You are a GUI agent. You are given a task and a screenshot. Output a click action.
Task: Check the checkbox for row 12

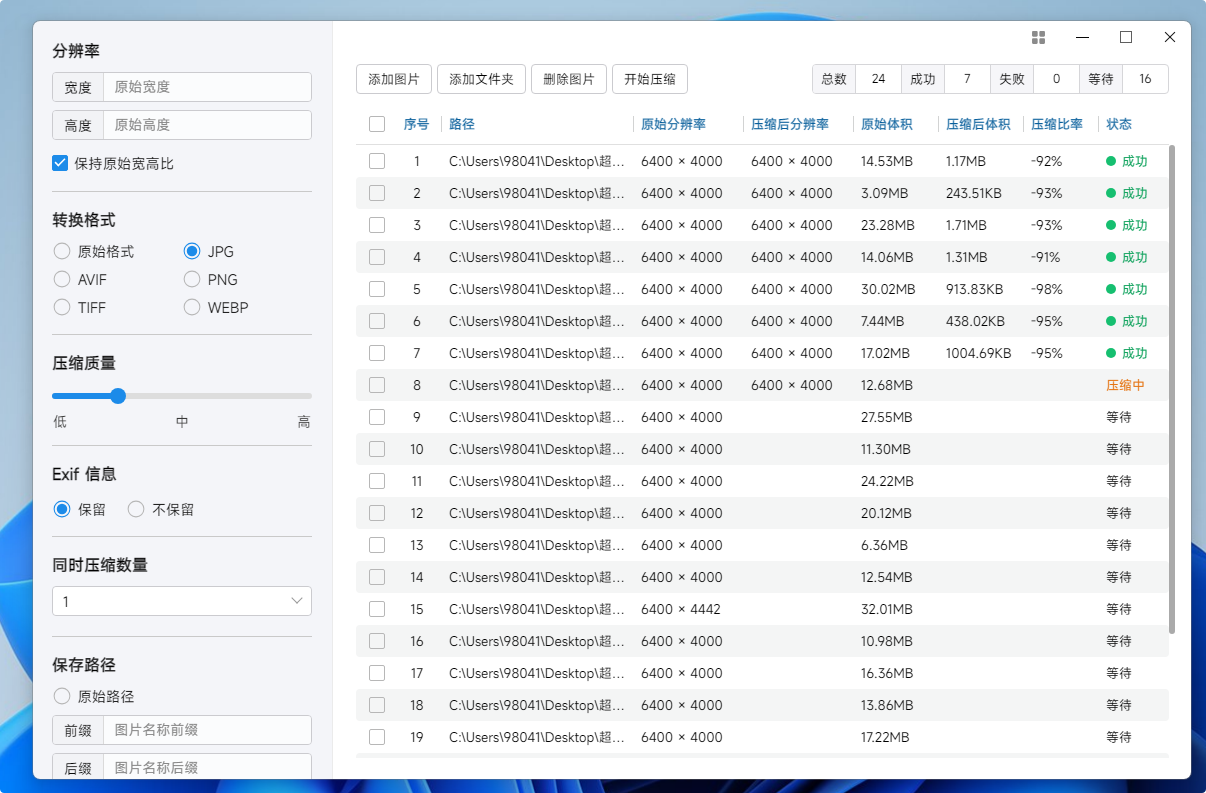pyautogui.click(x=377, y=513)
